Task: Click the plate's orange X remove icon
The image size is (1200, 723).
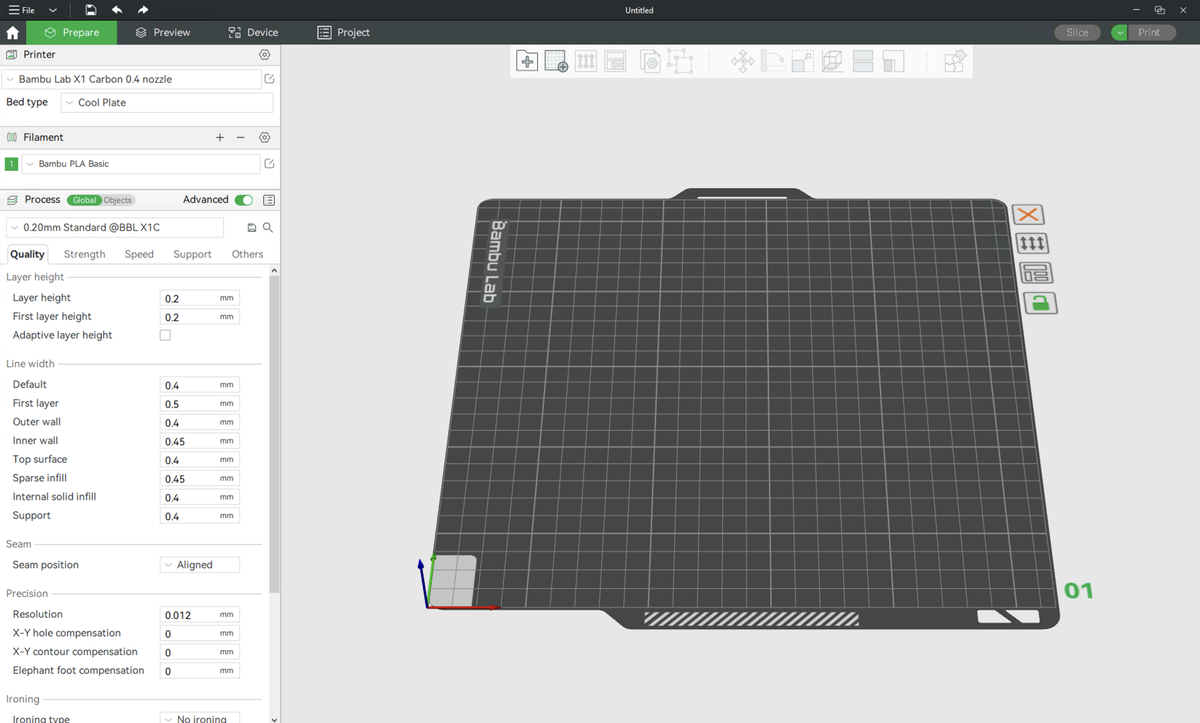Action: pos(1027,214)
